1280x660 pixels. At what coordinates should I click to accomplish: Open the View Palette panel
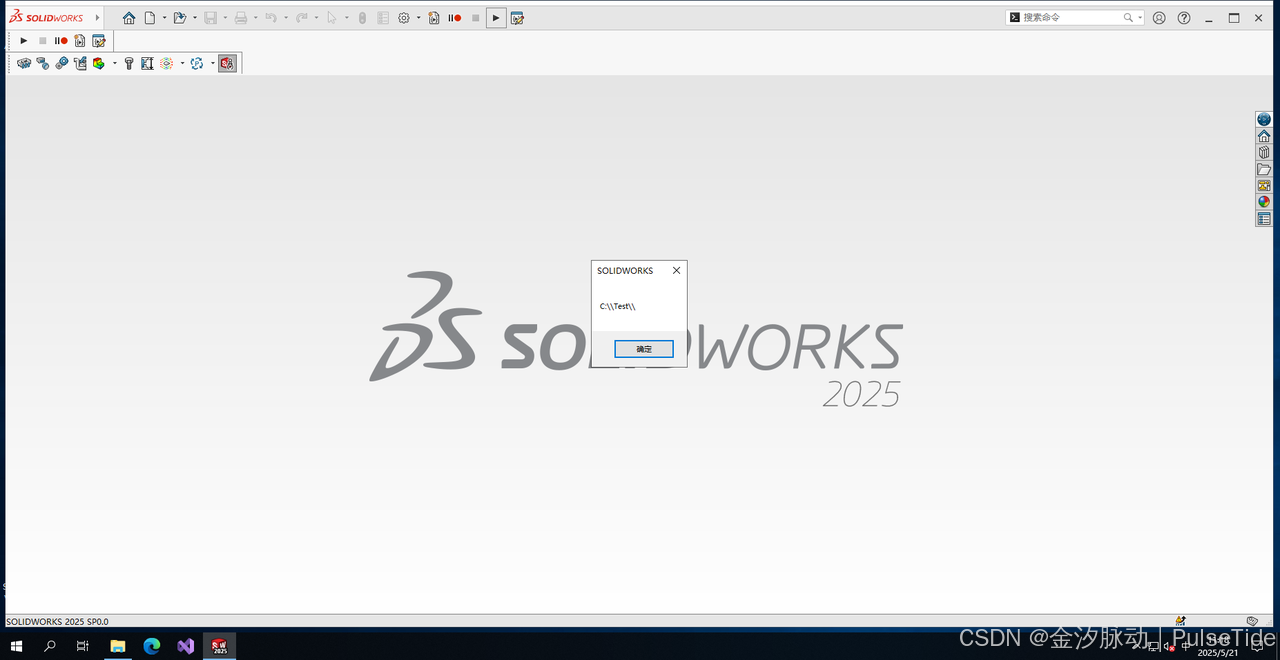tap(1263, 184)
